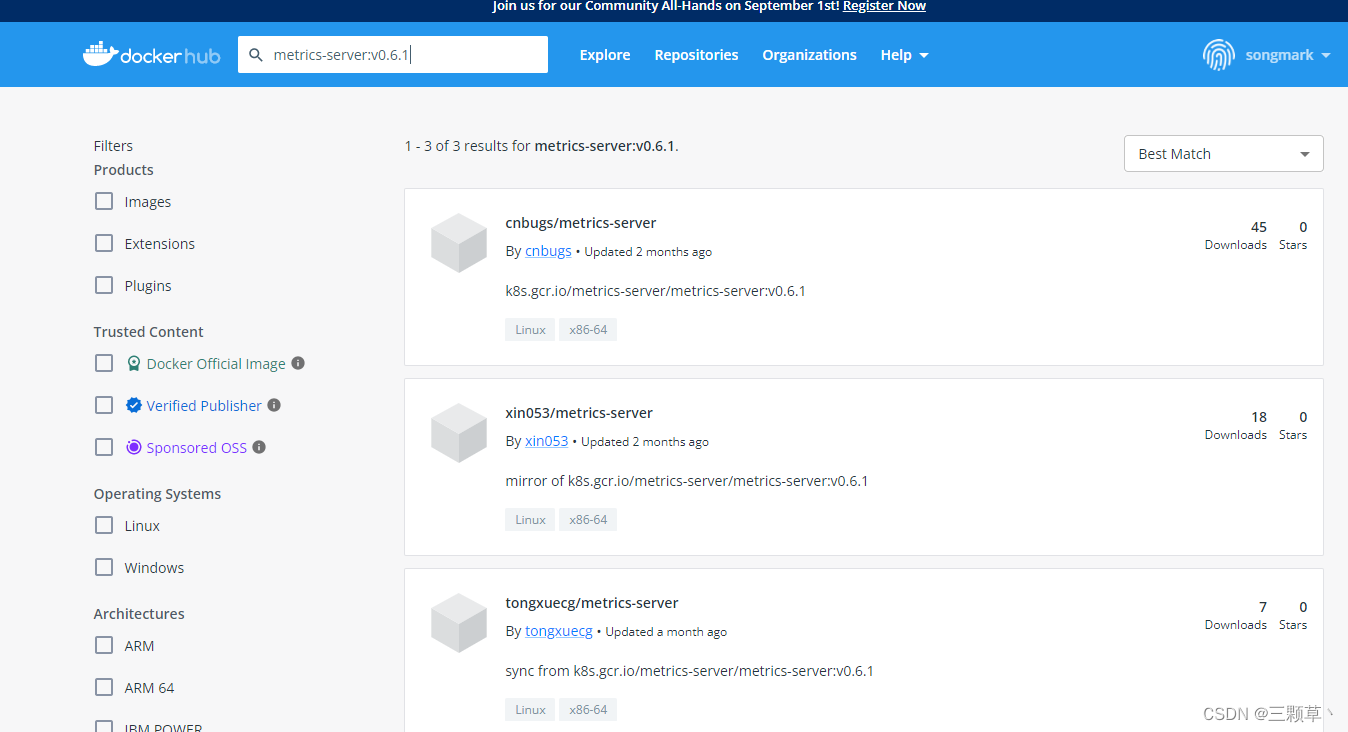The image size is (1348, 732).
Task: Click the x86-64 tag on xin053 result
Action: pos(588,519)
